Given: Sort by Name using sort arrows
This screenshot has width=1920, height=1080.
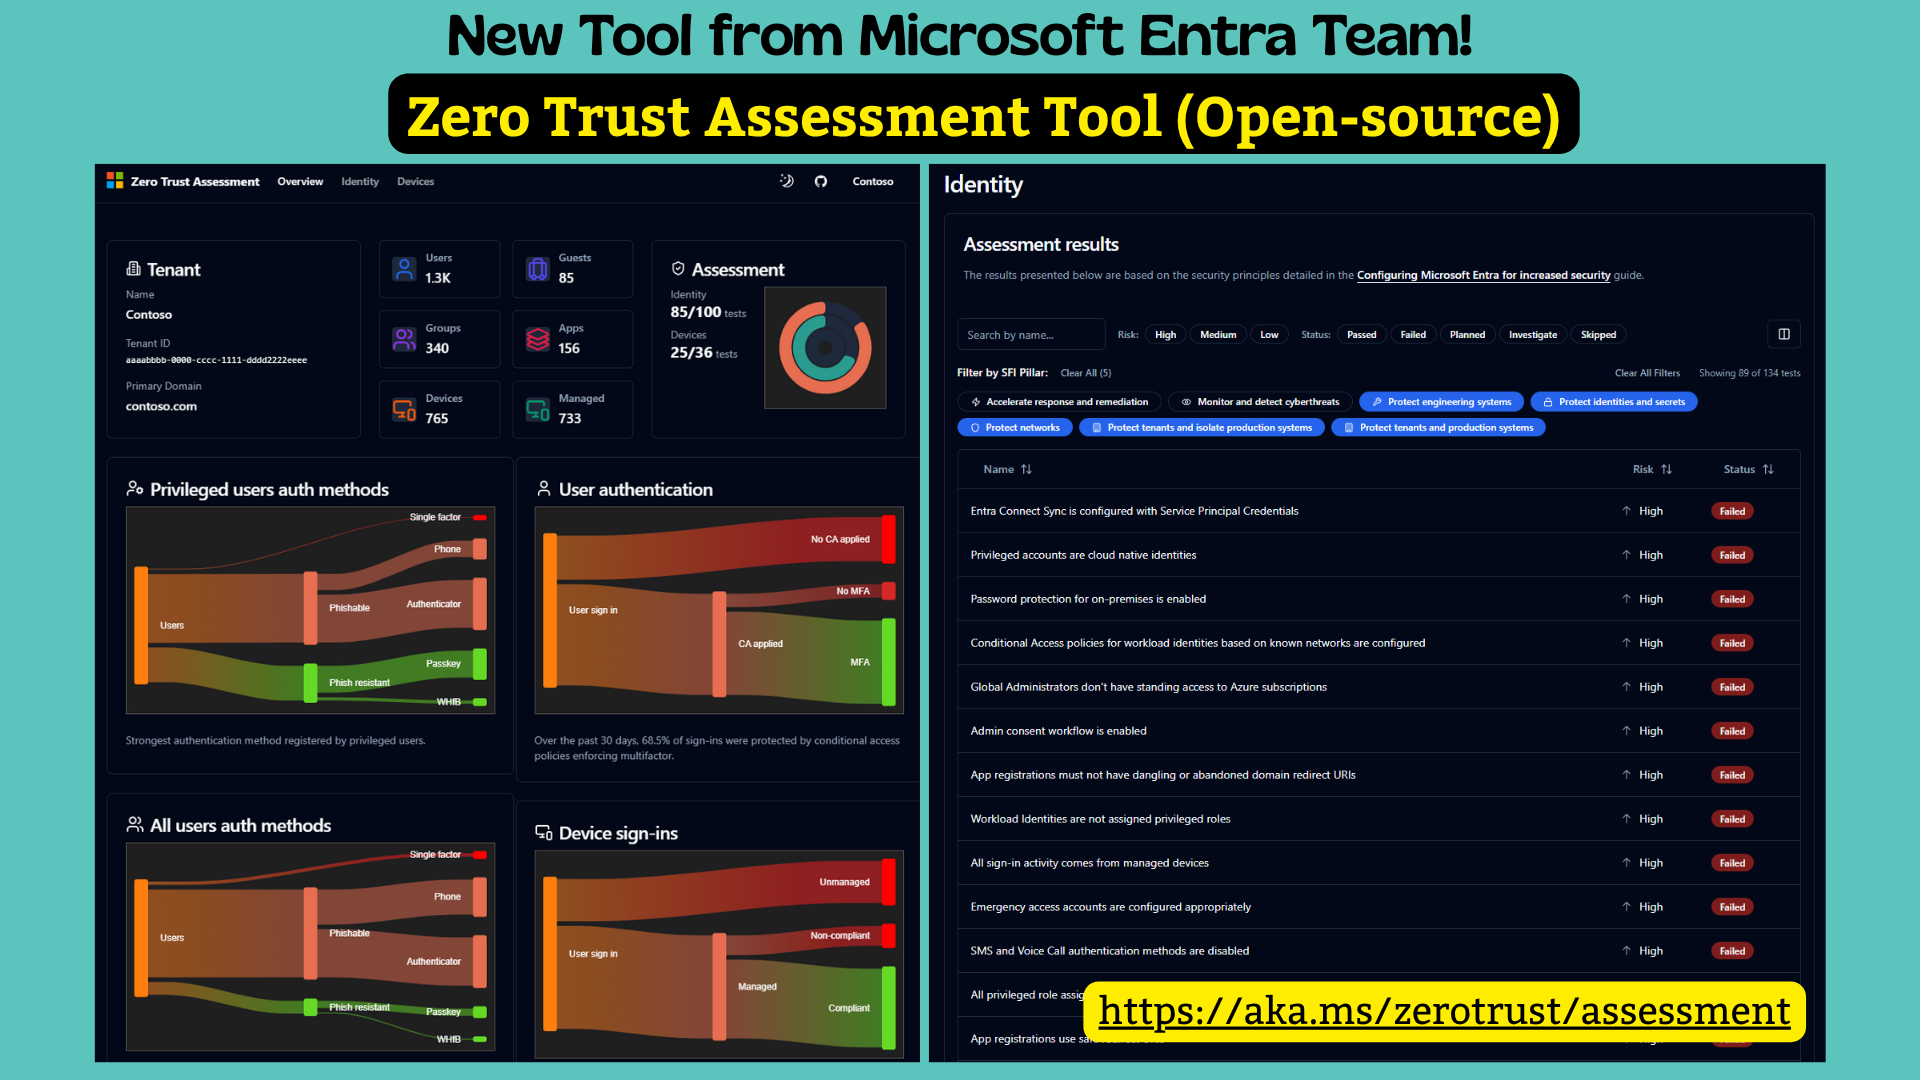Looking at the screenshot, I should (x=1026, y=469).
